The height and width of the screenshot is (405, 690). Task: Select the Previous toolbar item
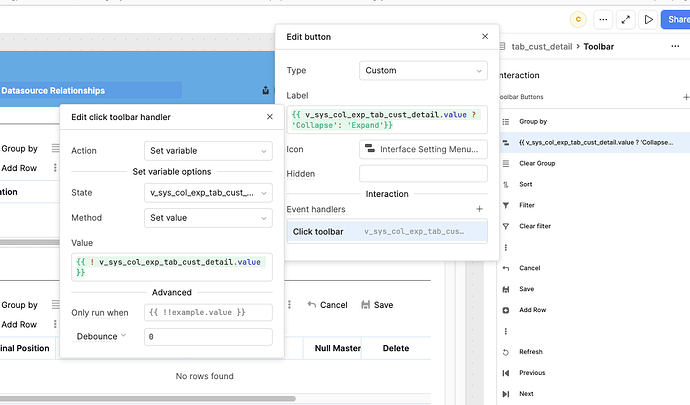tap(594, 372)
